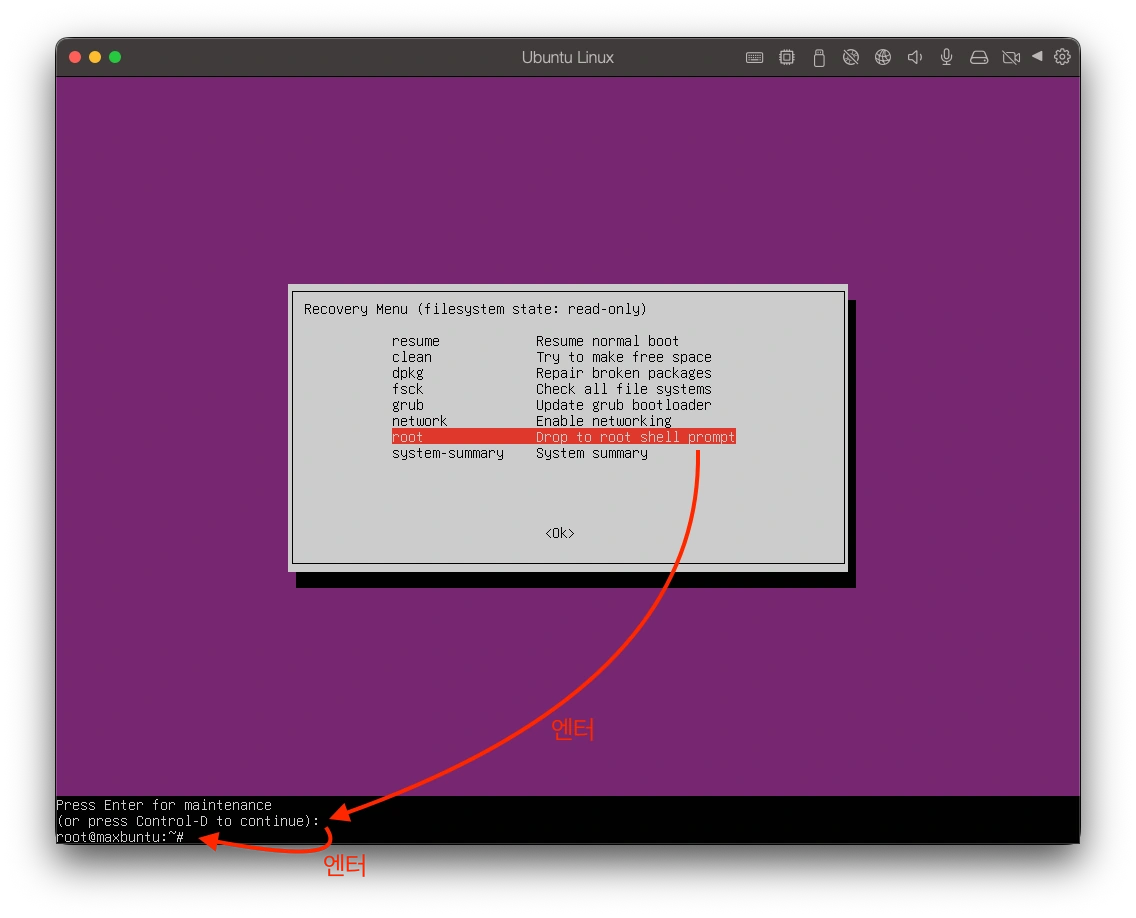Toggle the crossed-out camera icon
The image size is (1136, 918).
[x=1011, y=57]
